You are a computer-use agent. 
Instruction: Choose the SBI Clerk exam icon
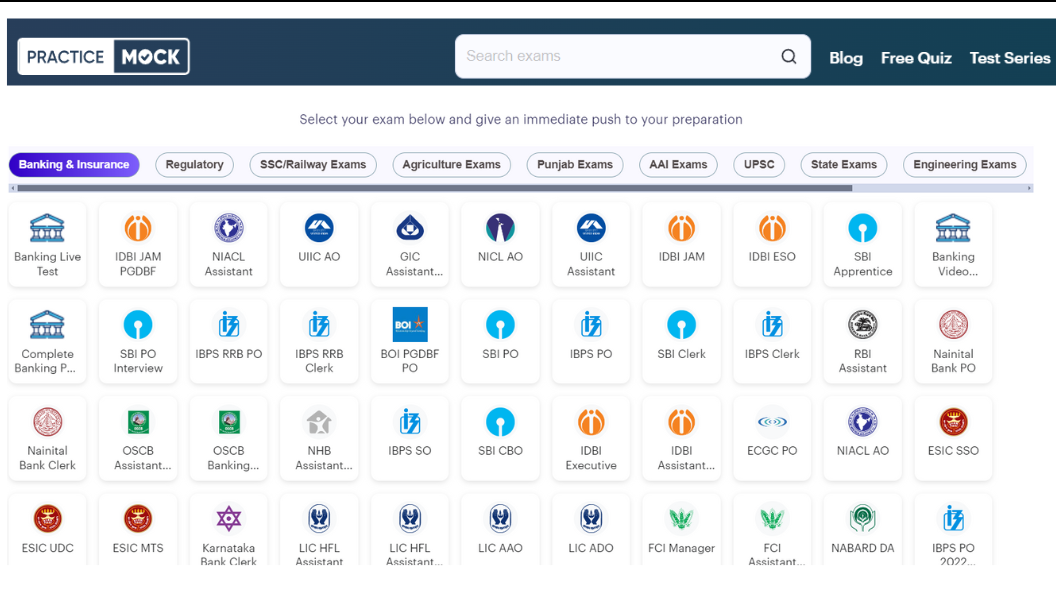tap(682, 325)
